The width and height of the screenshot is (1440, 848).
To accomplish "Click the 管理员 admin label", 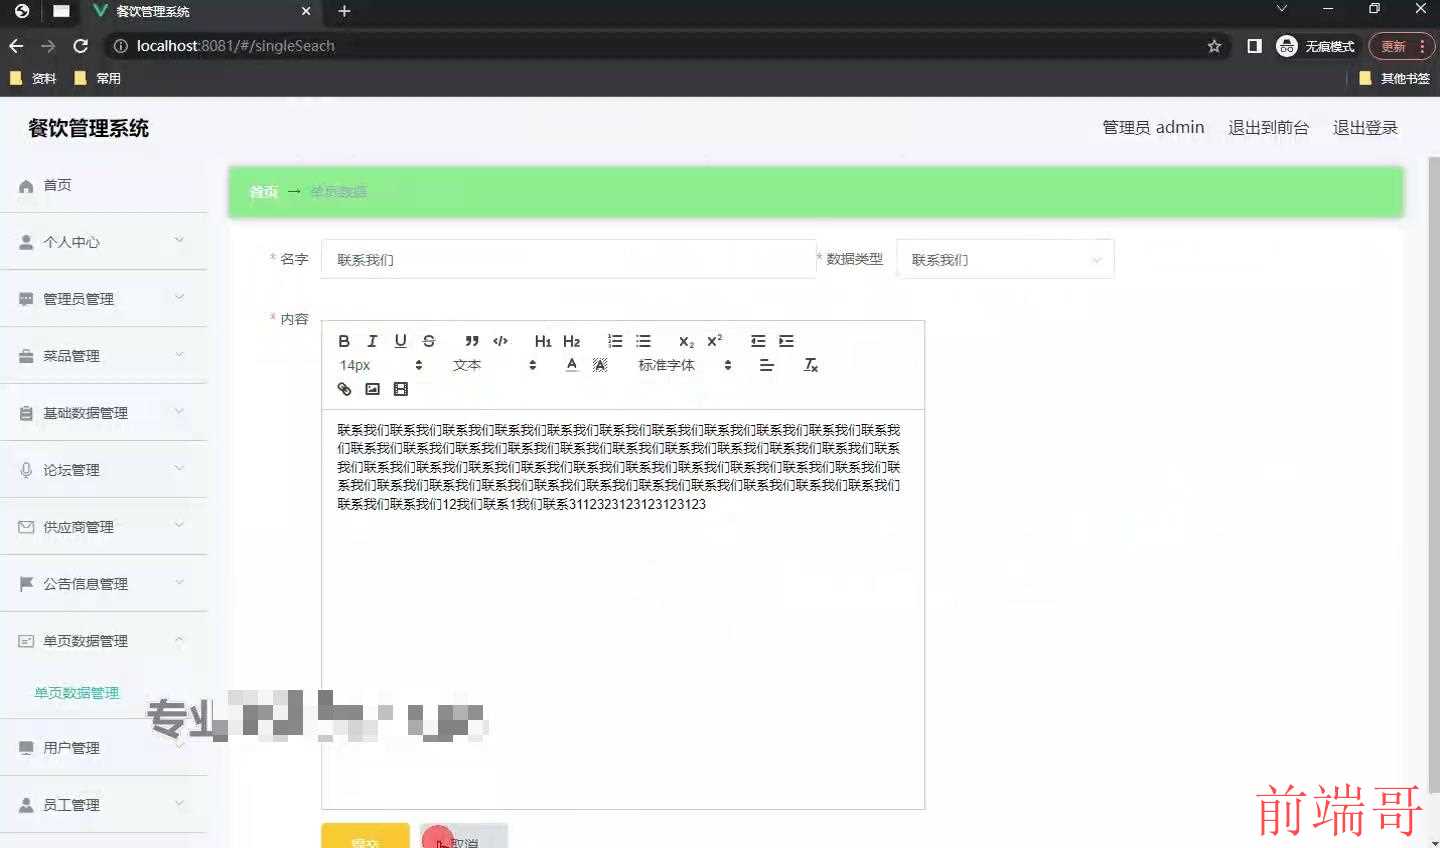I will point(1153,128).
